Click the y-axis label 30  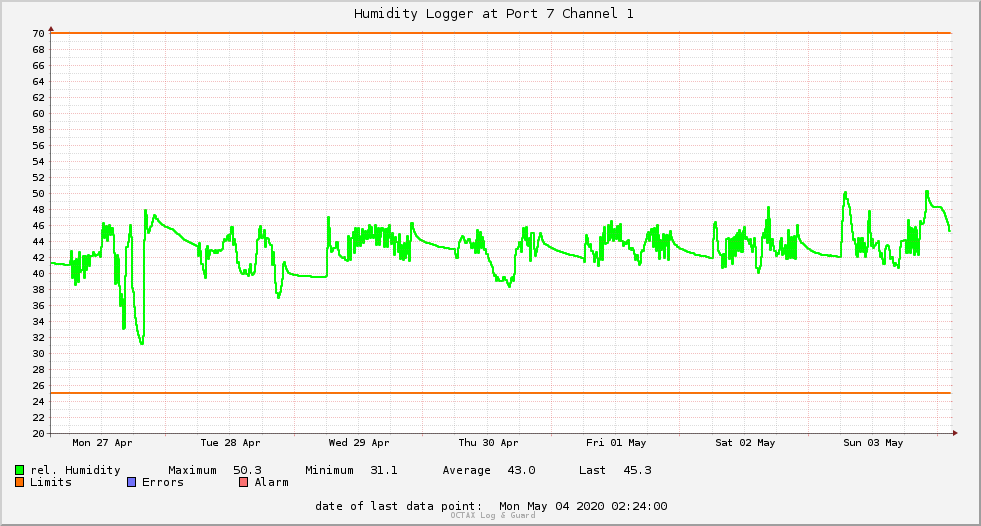coord(39,354)
